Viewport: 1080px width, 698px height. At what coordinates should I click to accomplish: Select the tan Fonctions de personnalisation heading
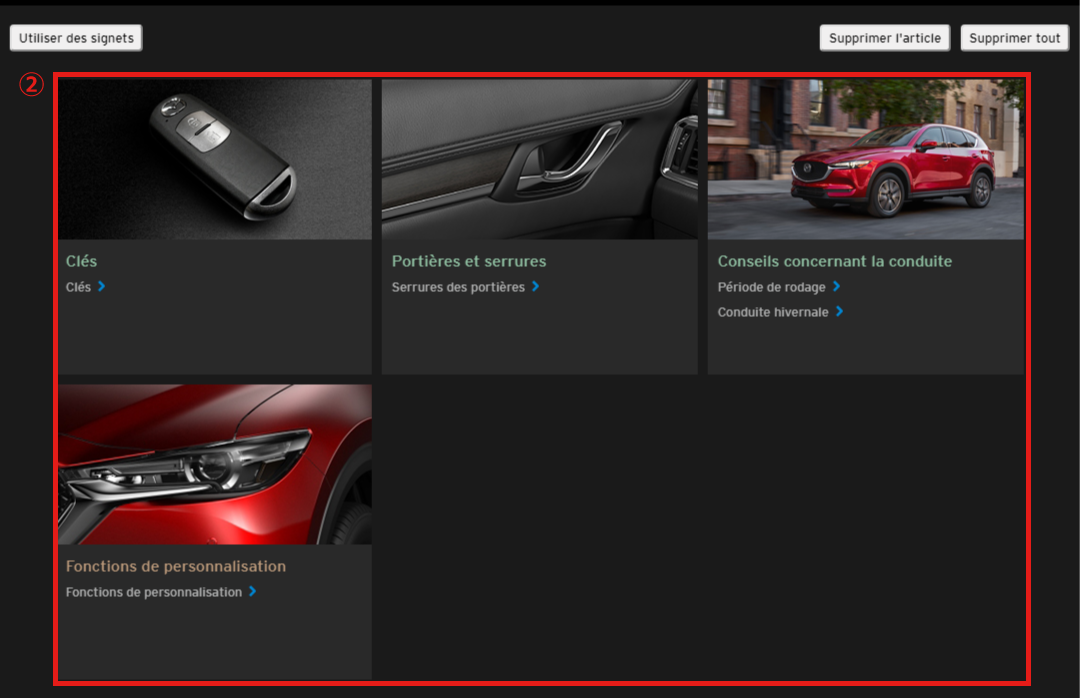click(176, 566)
